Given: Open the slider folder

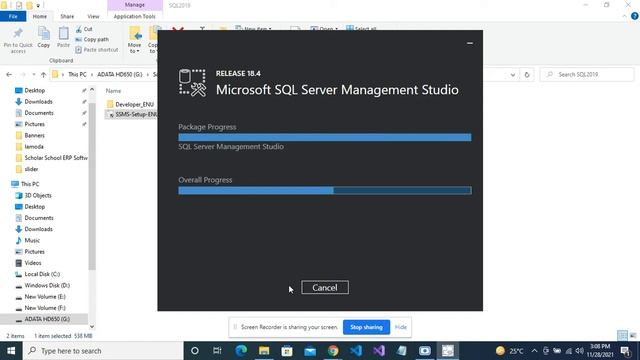Looking at the screenshot, I should pyautogui.click(x=31, y=169).
